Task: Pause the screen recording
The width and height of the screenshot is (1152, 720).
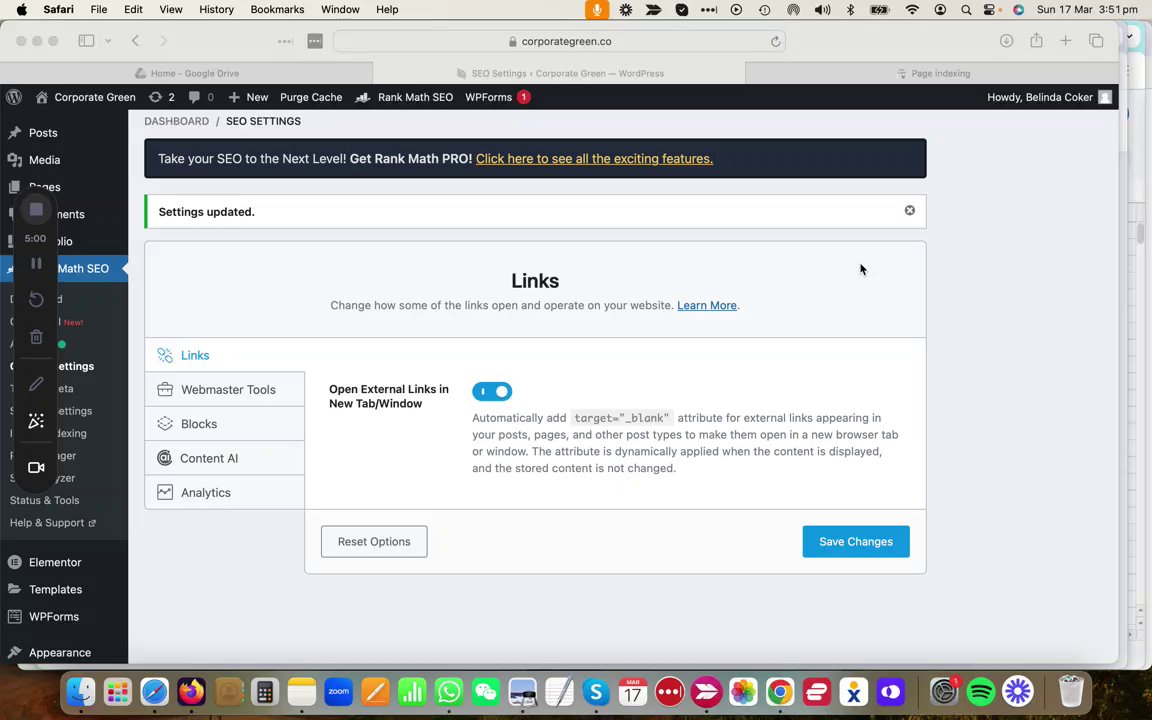Action: [x=36, y=263]
